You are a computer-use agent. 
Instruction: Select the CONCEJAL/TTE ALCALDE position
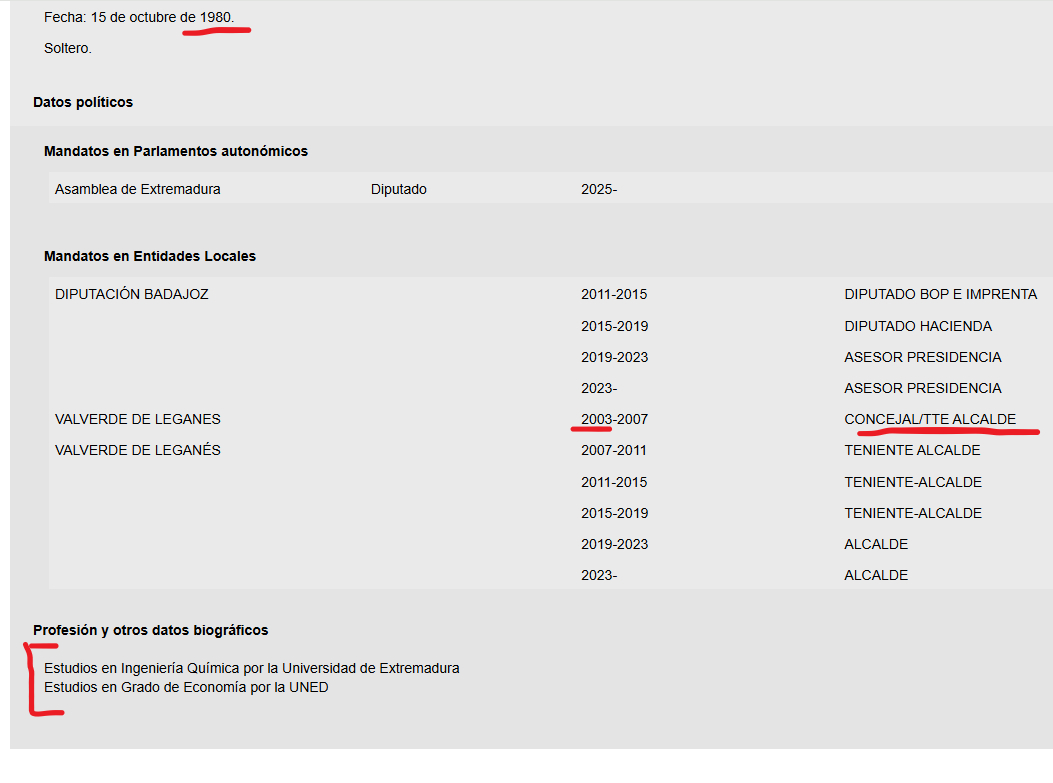coord(930,419)
